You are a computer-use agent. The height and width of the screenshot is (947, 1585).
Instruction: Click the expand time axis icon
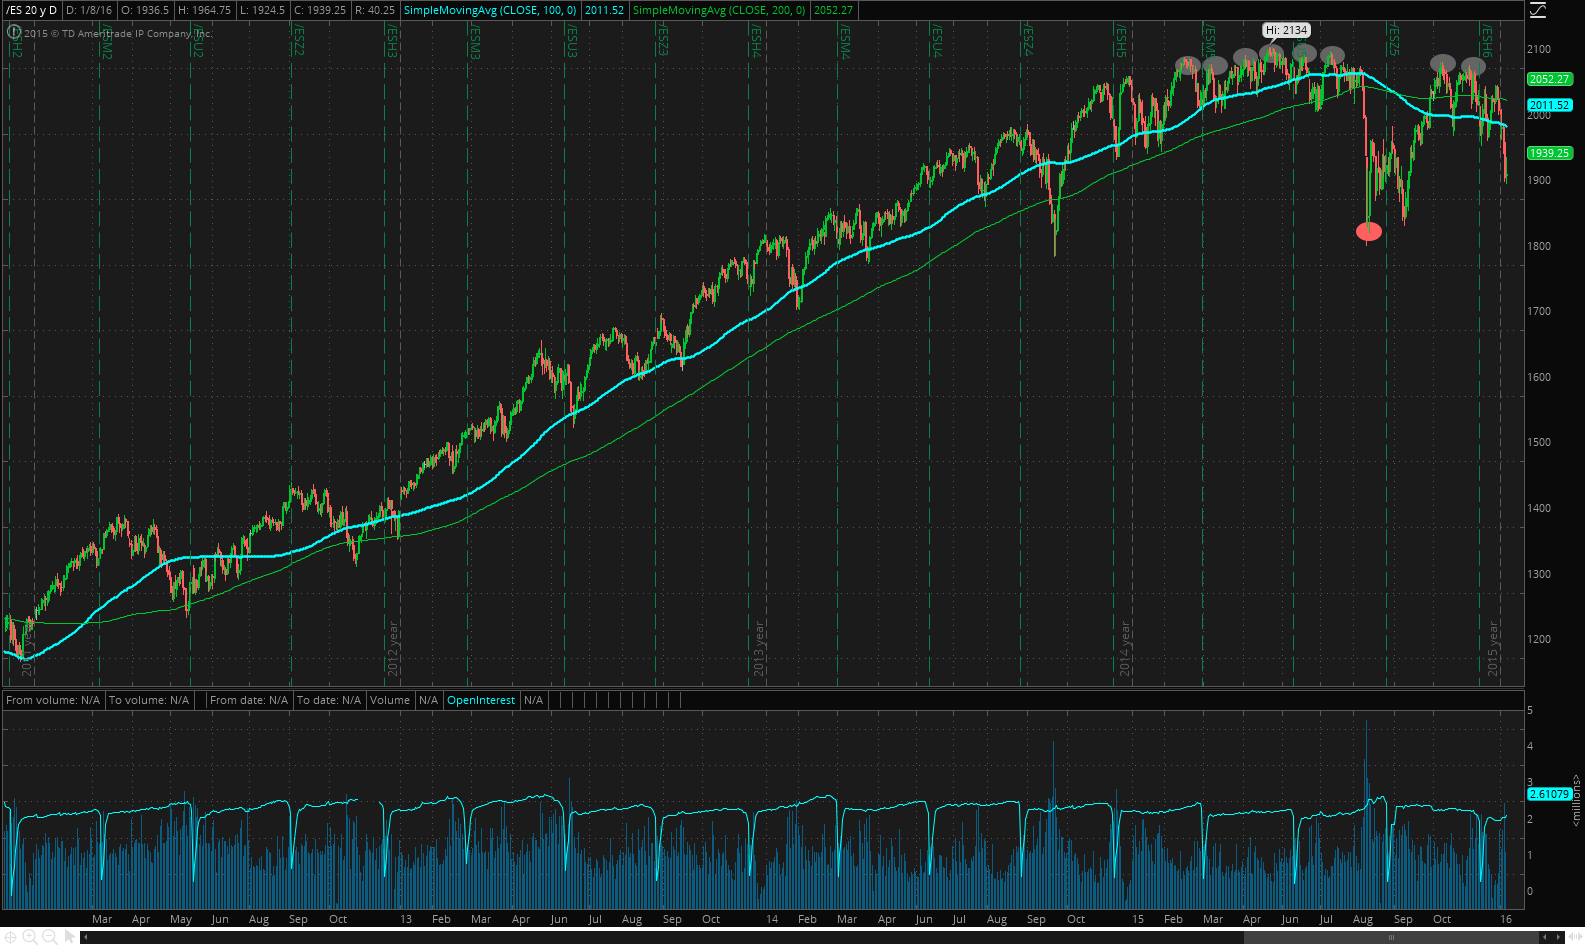pyautogui.click(x=1575, y=937)
